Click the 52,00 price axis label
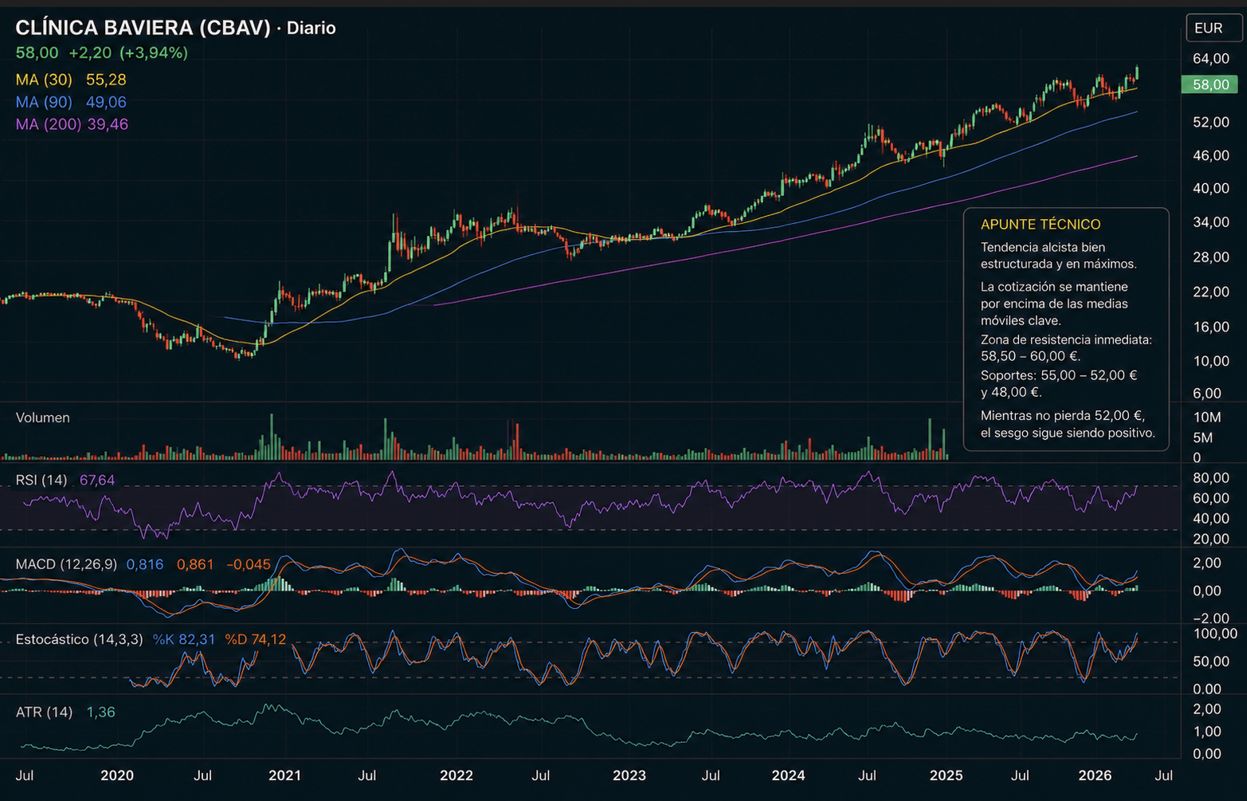Image resolution: width=1247 pixels, height=801 pixels. pyautogui.click(x=1211, y=122)
